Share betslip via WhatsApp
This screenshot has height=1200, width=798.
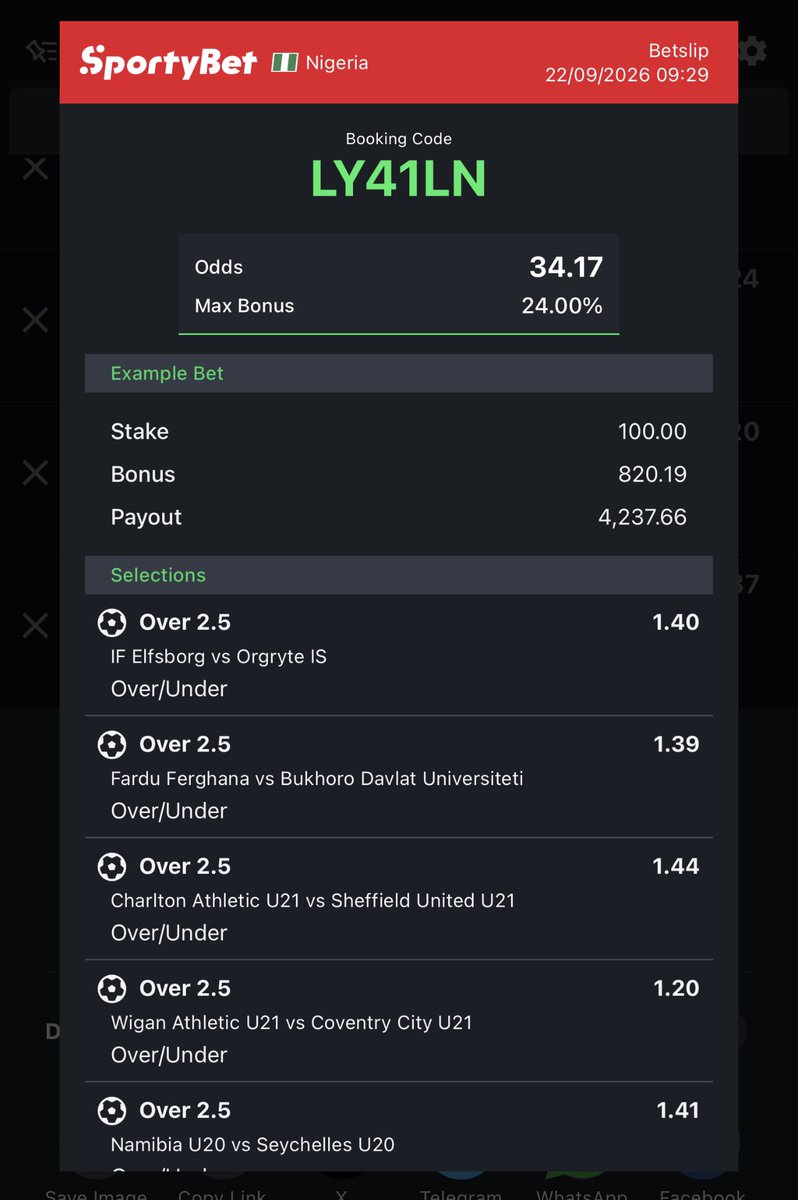coord(581,1193)
